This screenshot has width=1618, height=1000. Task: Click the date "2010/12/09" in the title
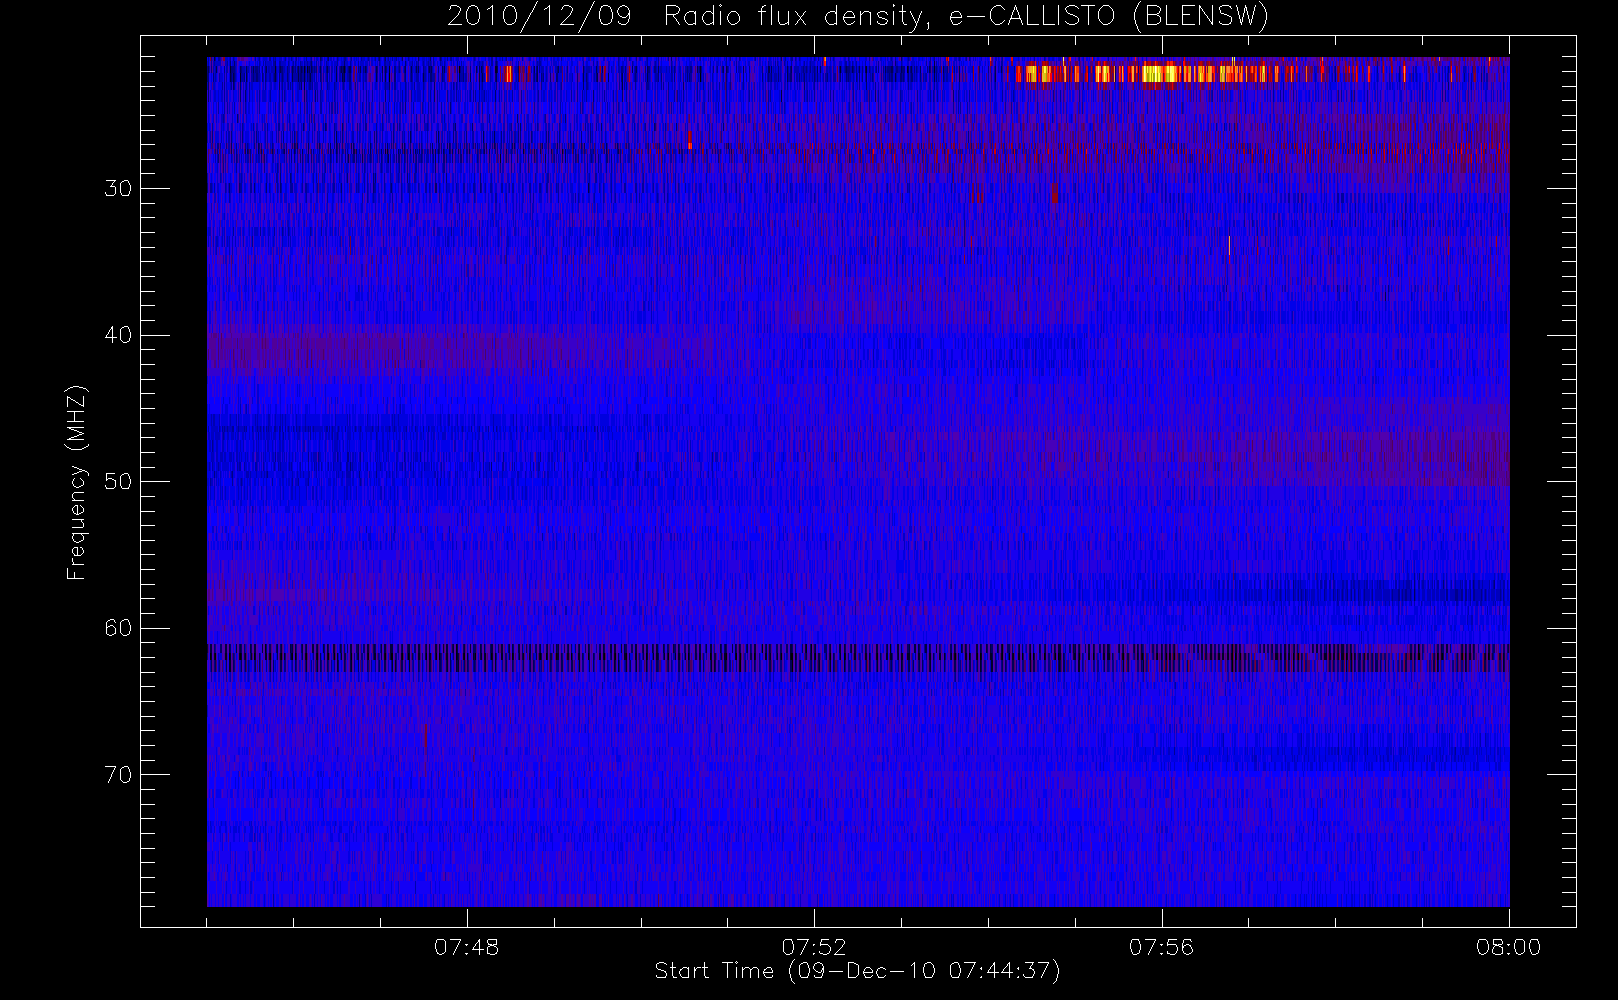click(x=539, y=17)
